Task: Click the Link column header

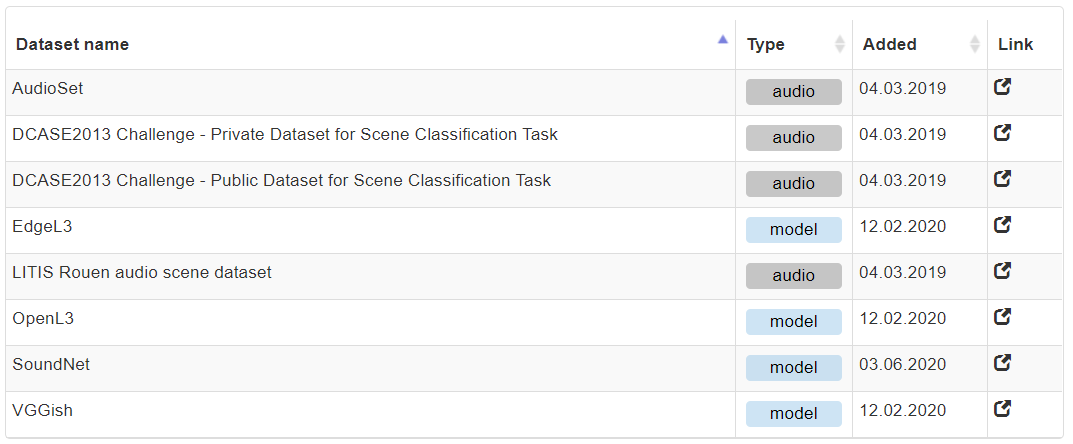Action: click(x=1015, y=44)
